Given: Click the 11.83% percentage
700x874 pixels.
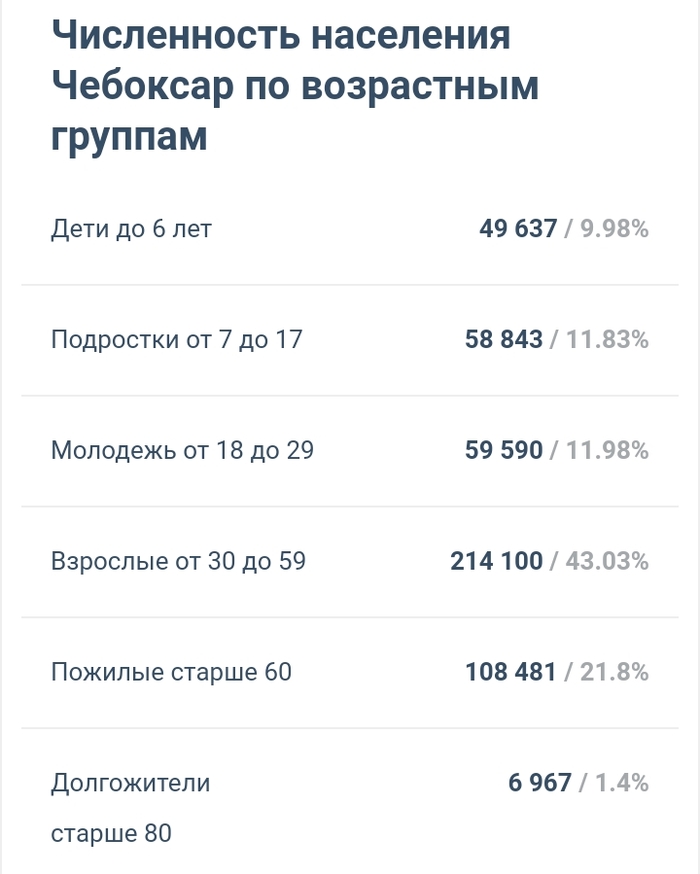Looking at the screenshot, I should click(607, 340).
